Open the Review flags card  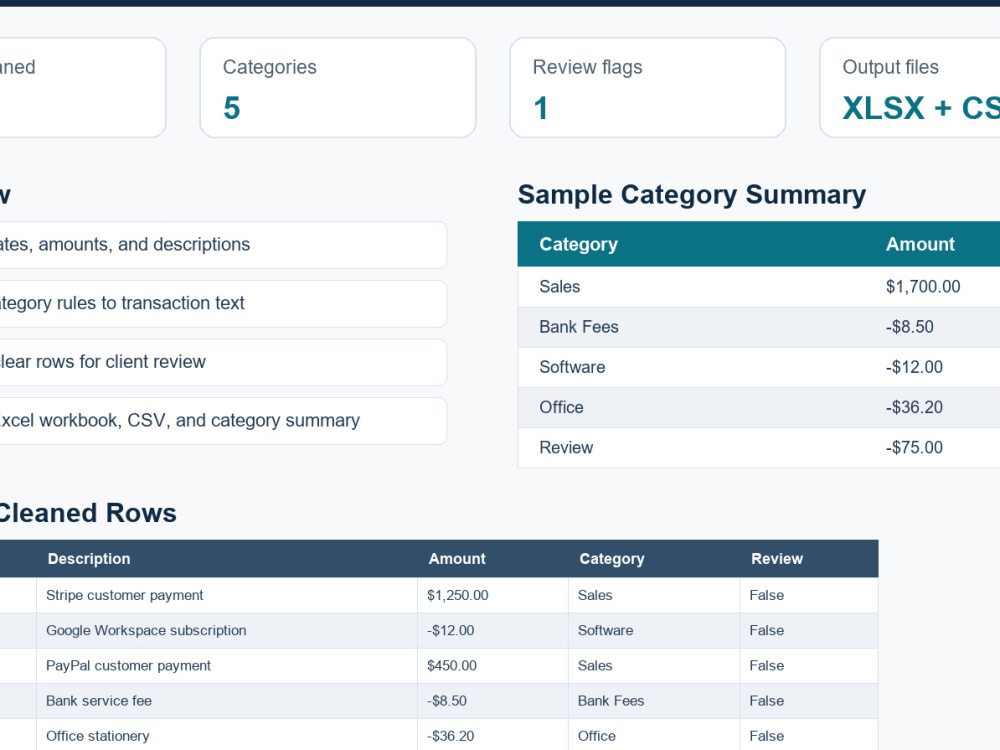(647, 87)
